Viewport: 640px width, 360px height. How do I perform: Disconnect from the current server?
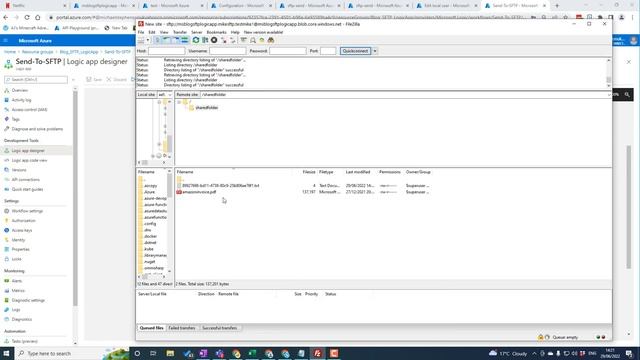pyautogui.click(x=224, y=40)
